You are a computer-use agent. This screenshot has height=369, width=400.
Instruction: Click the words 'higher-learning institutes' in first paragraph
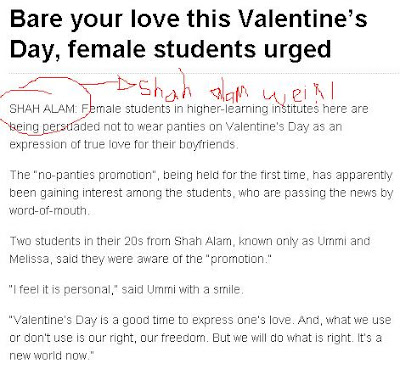pos(253,109)
